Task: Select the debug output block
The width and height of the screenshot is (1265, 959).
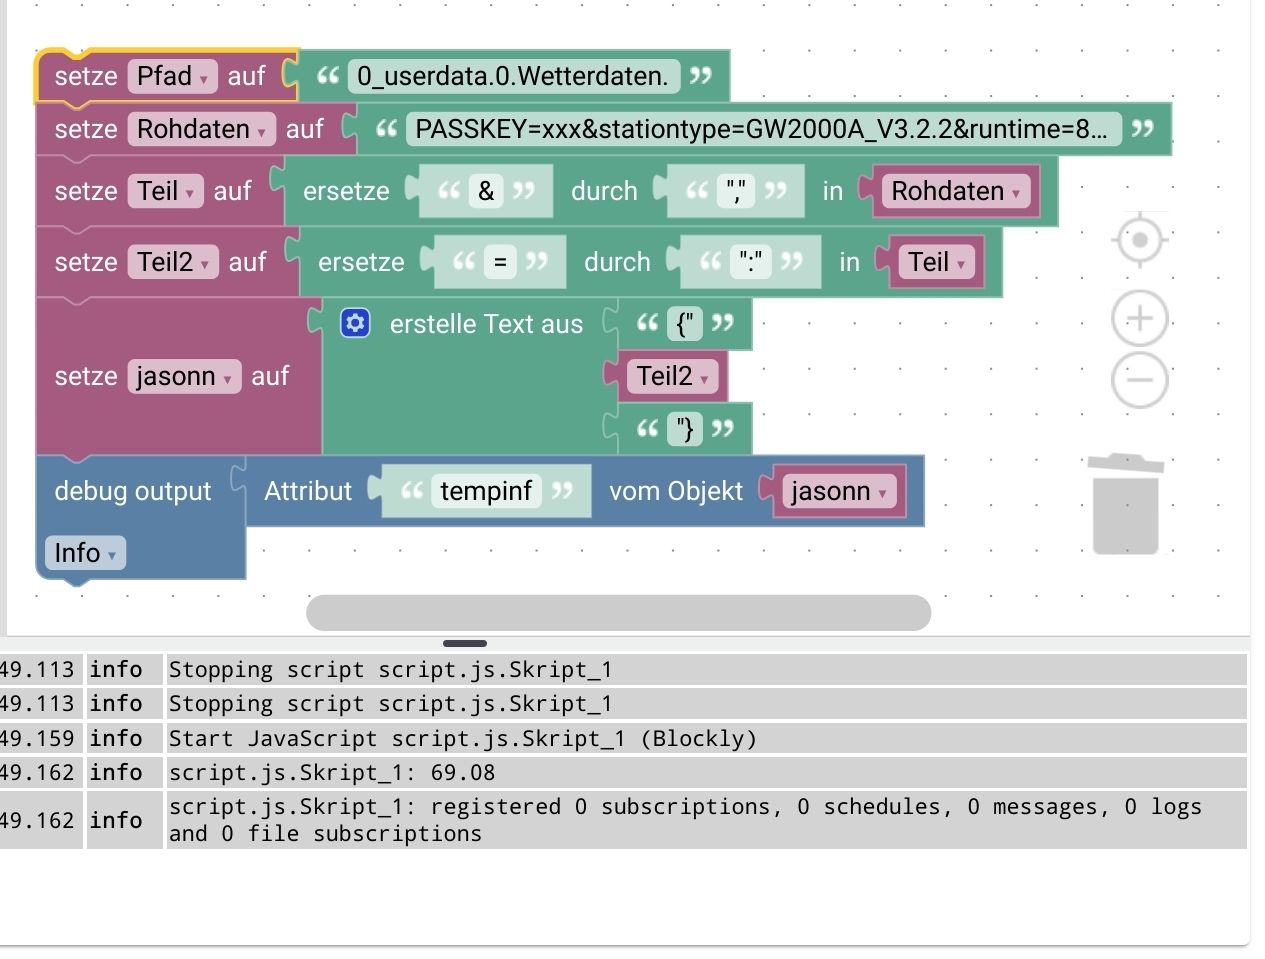Action: [x=132, y=491]
